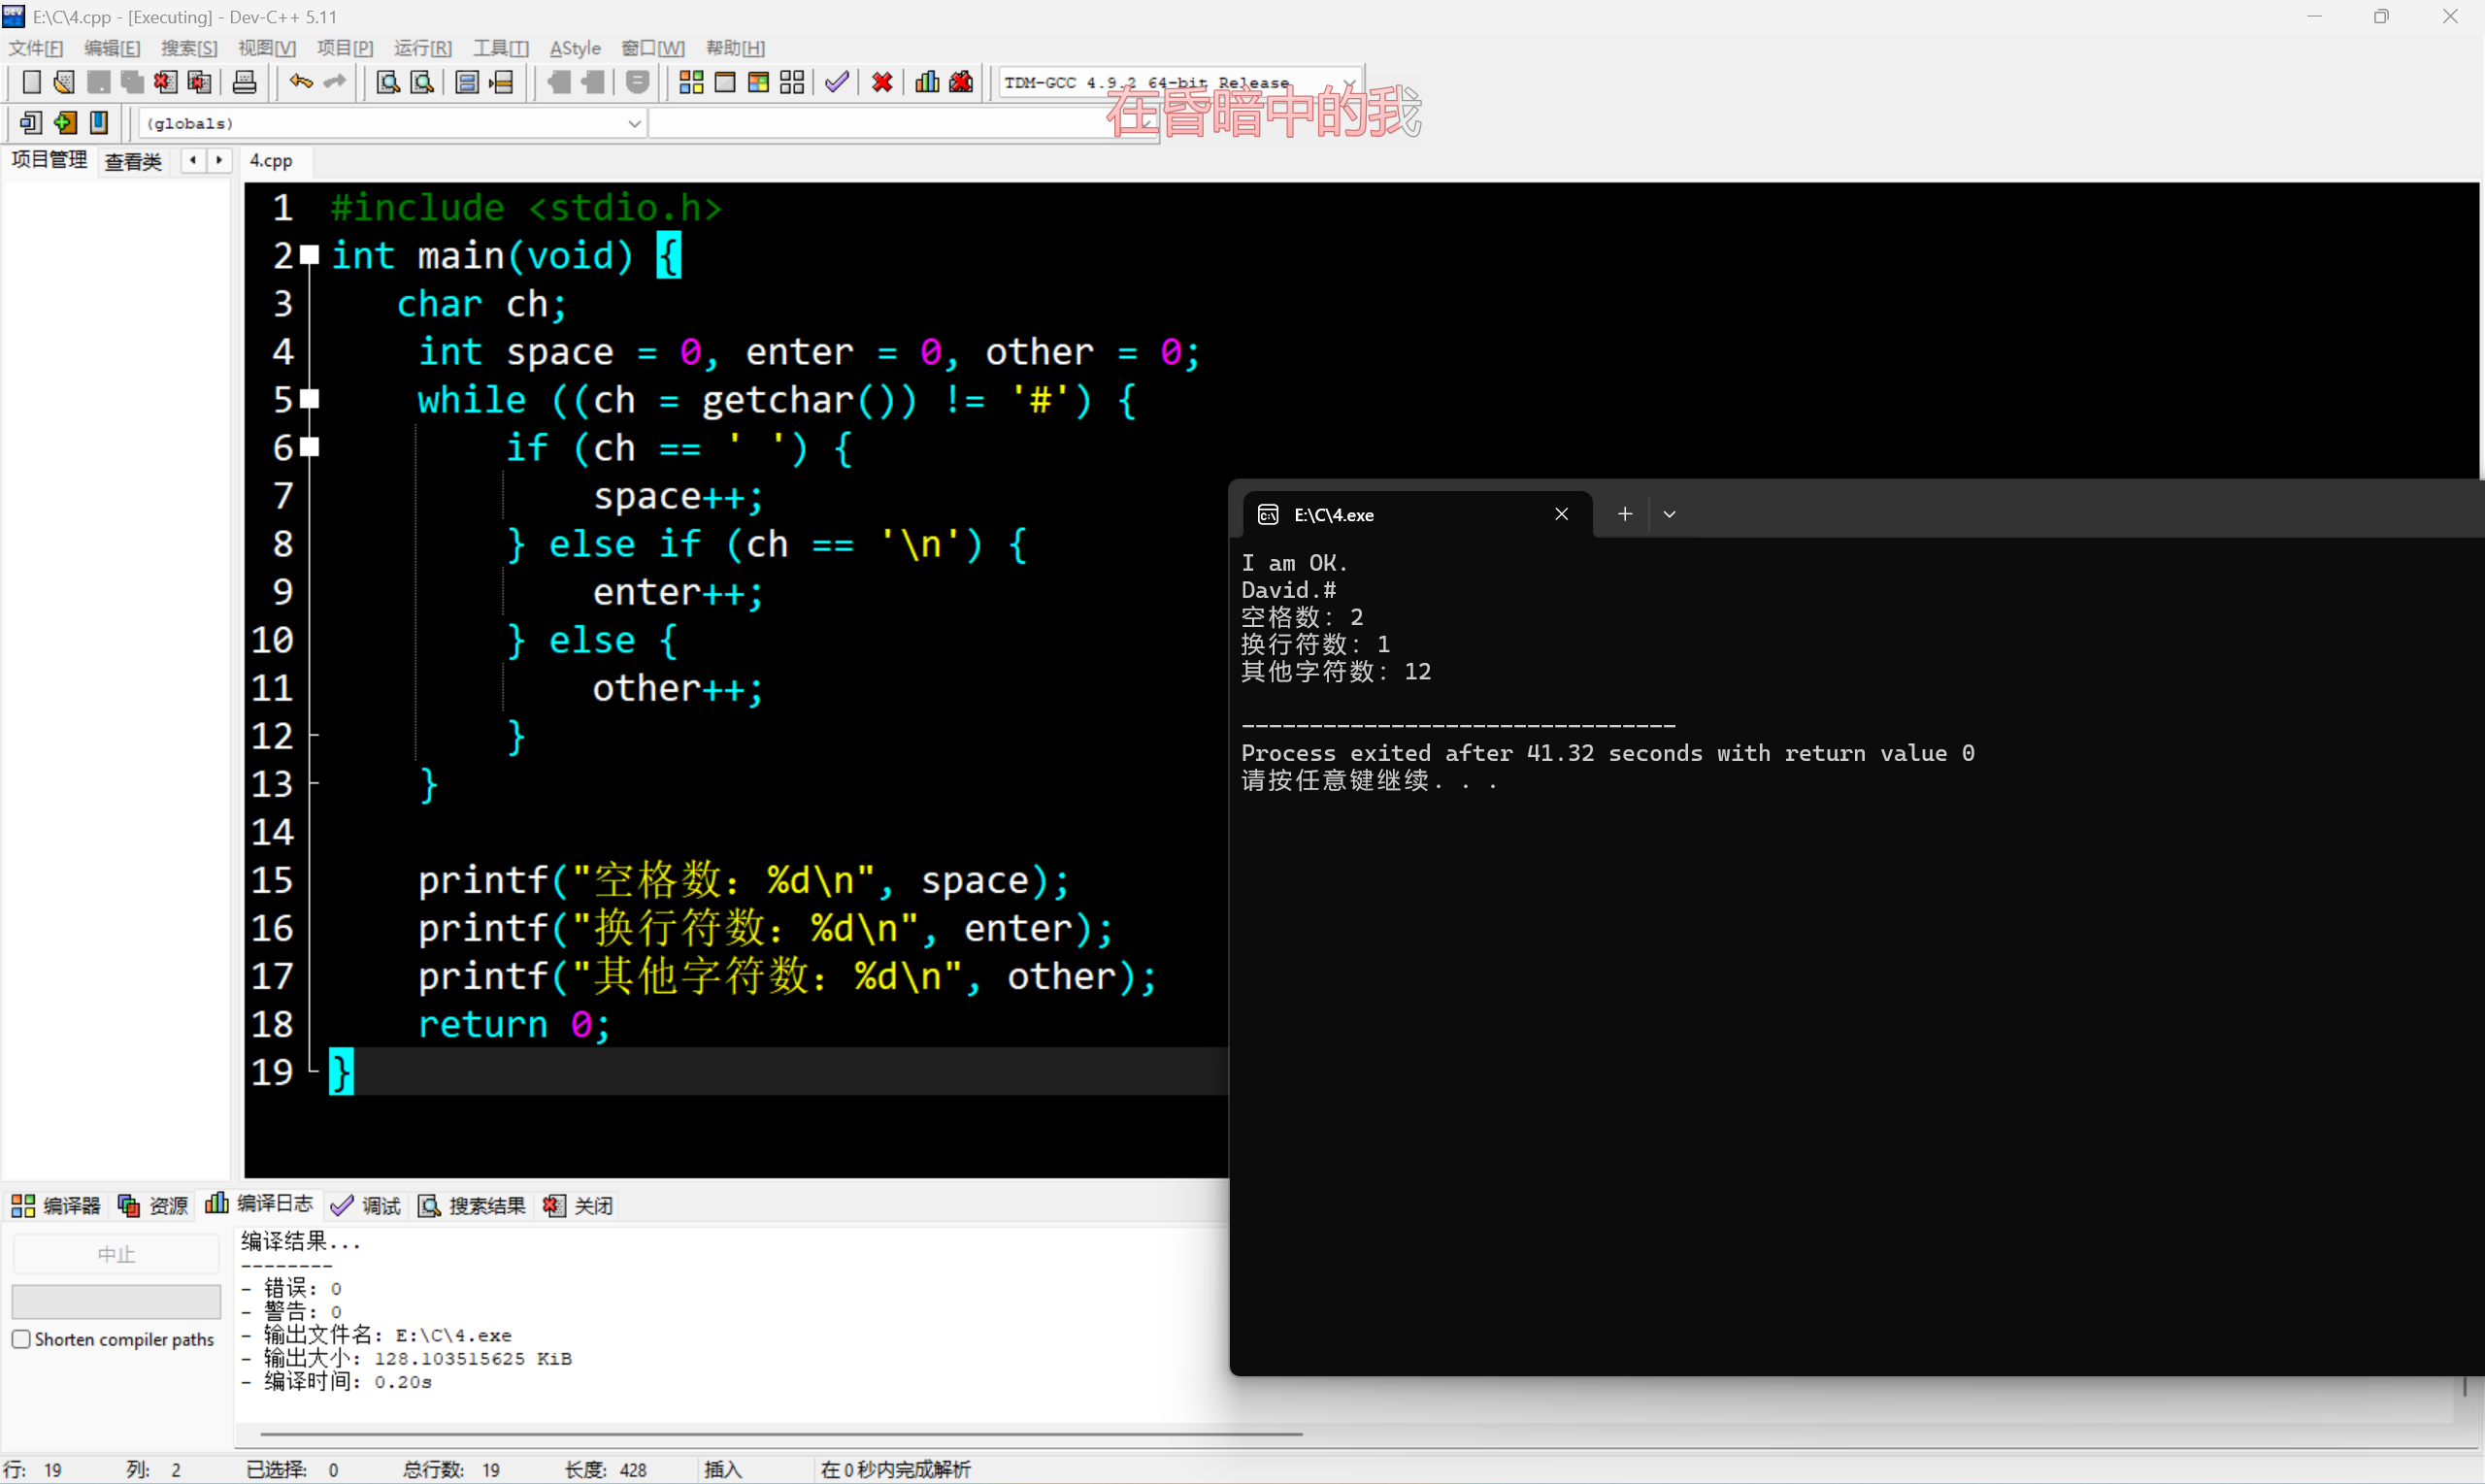Click the 关闭 button in bottom panel
Viewport: 2485px width, 1484px height.
tap(579, 1205)
